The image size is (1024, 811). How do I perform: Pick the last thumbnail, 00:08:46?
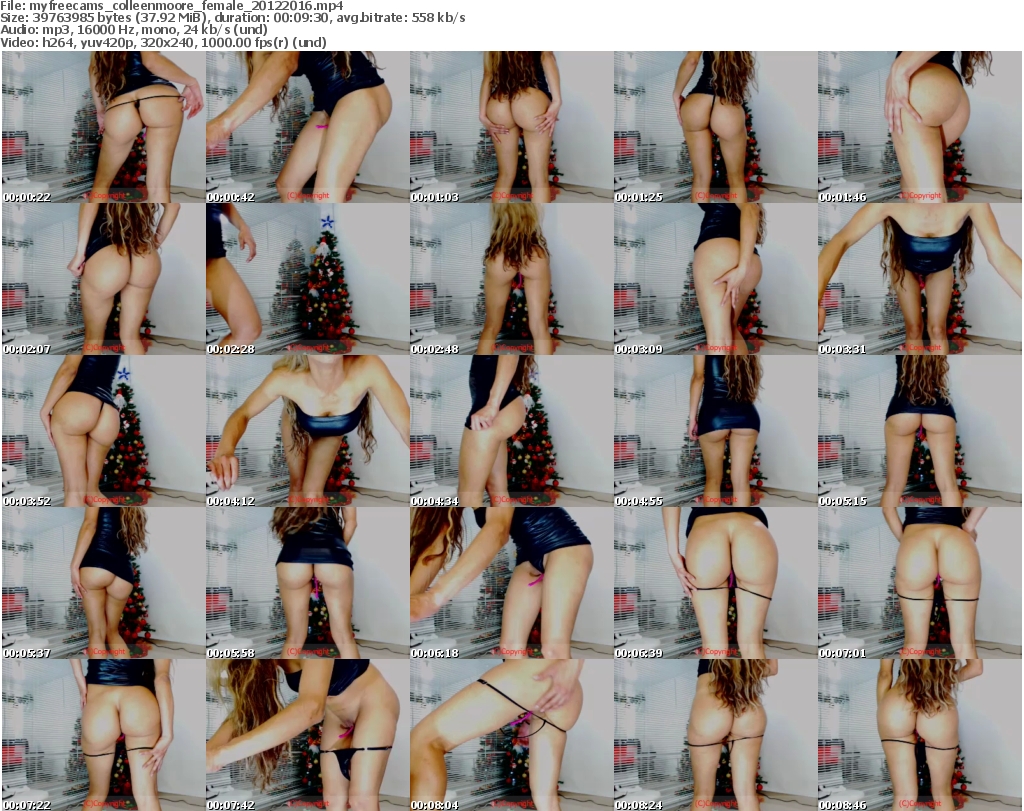coord(920,735)
